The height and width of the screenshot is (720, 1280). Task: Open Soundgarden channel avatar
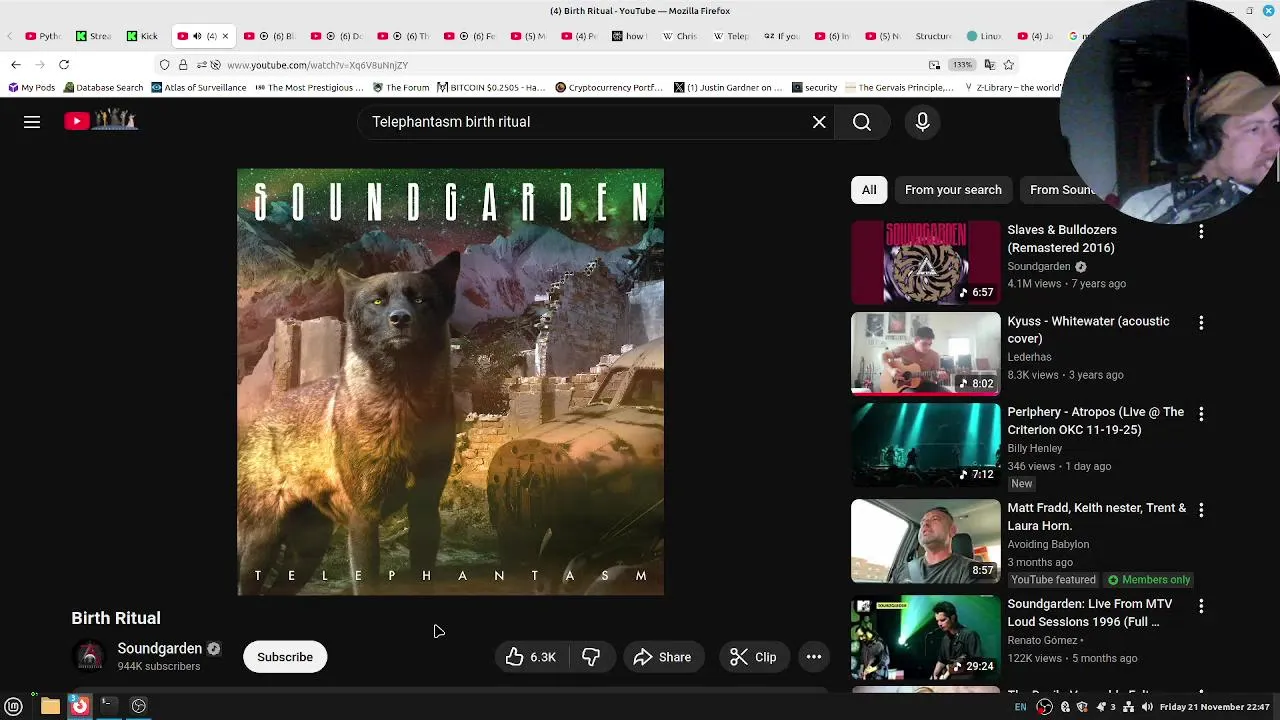click(x=89, y=657)
